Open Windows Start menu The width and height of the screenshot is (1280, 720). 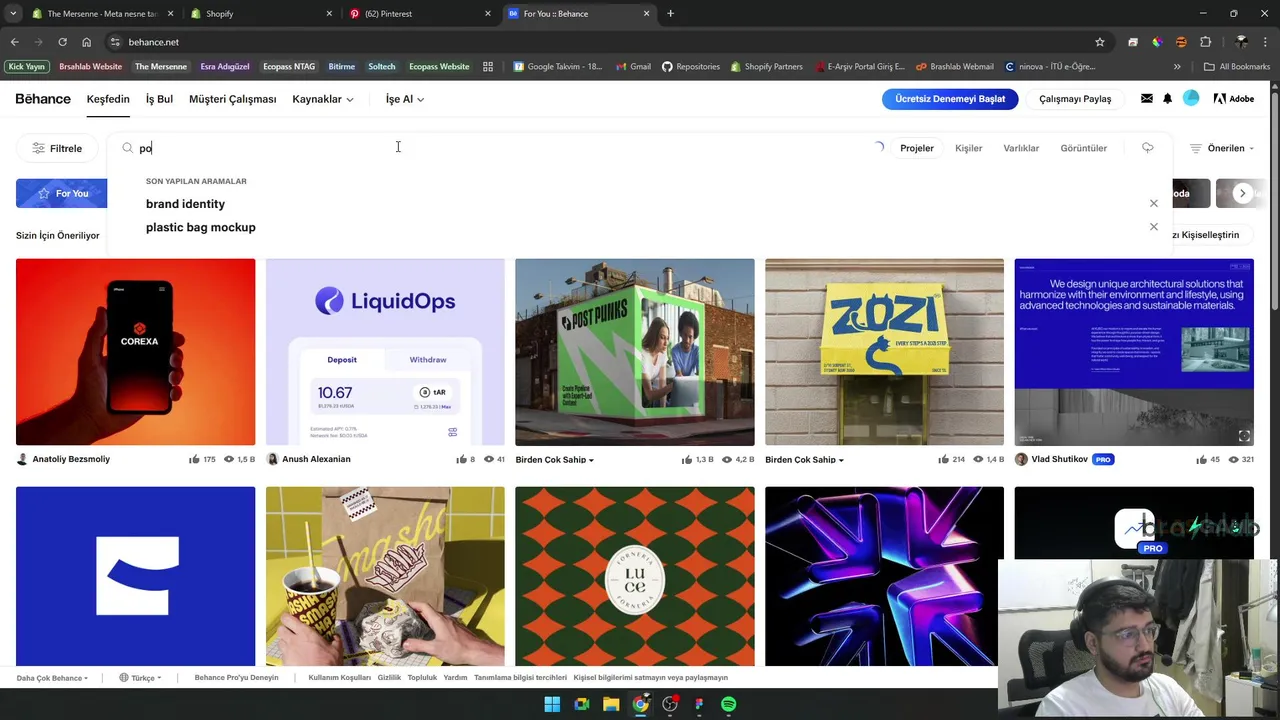coord(552,704)
